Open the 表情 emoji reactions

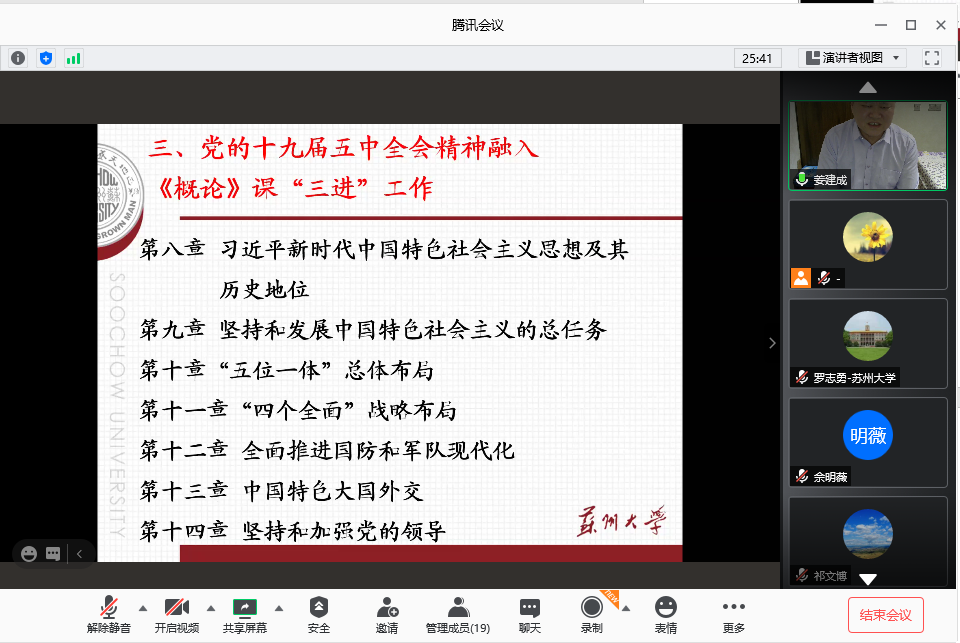click(x=665, y=613)
